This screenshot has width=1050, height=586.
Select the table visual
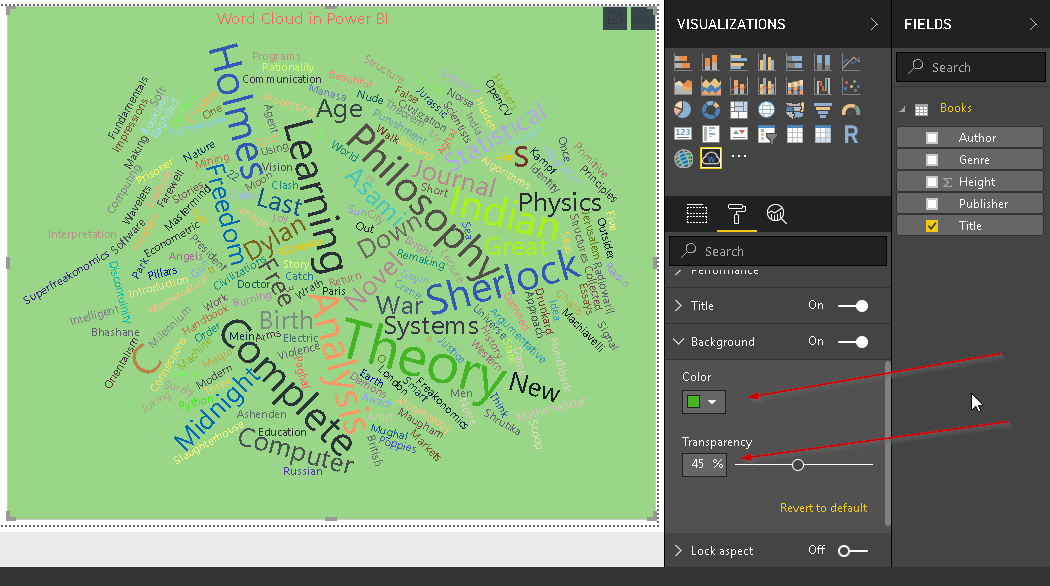pos(795,134)
